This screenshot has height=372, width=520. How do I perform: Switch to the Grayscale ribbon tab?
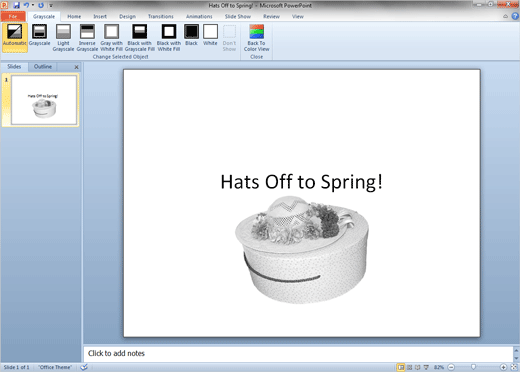[44, 16]
